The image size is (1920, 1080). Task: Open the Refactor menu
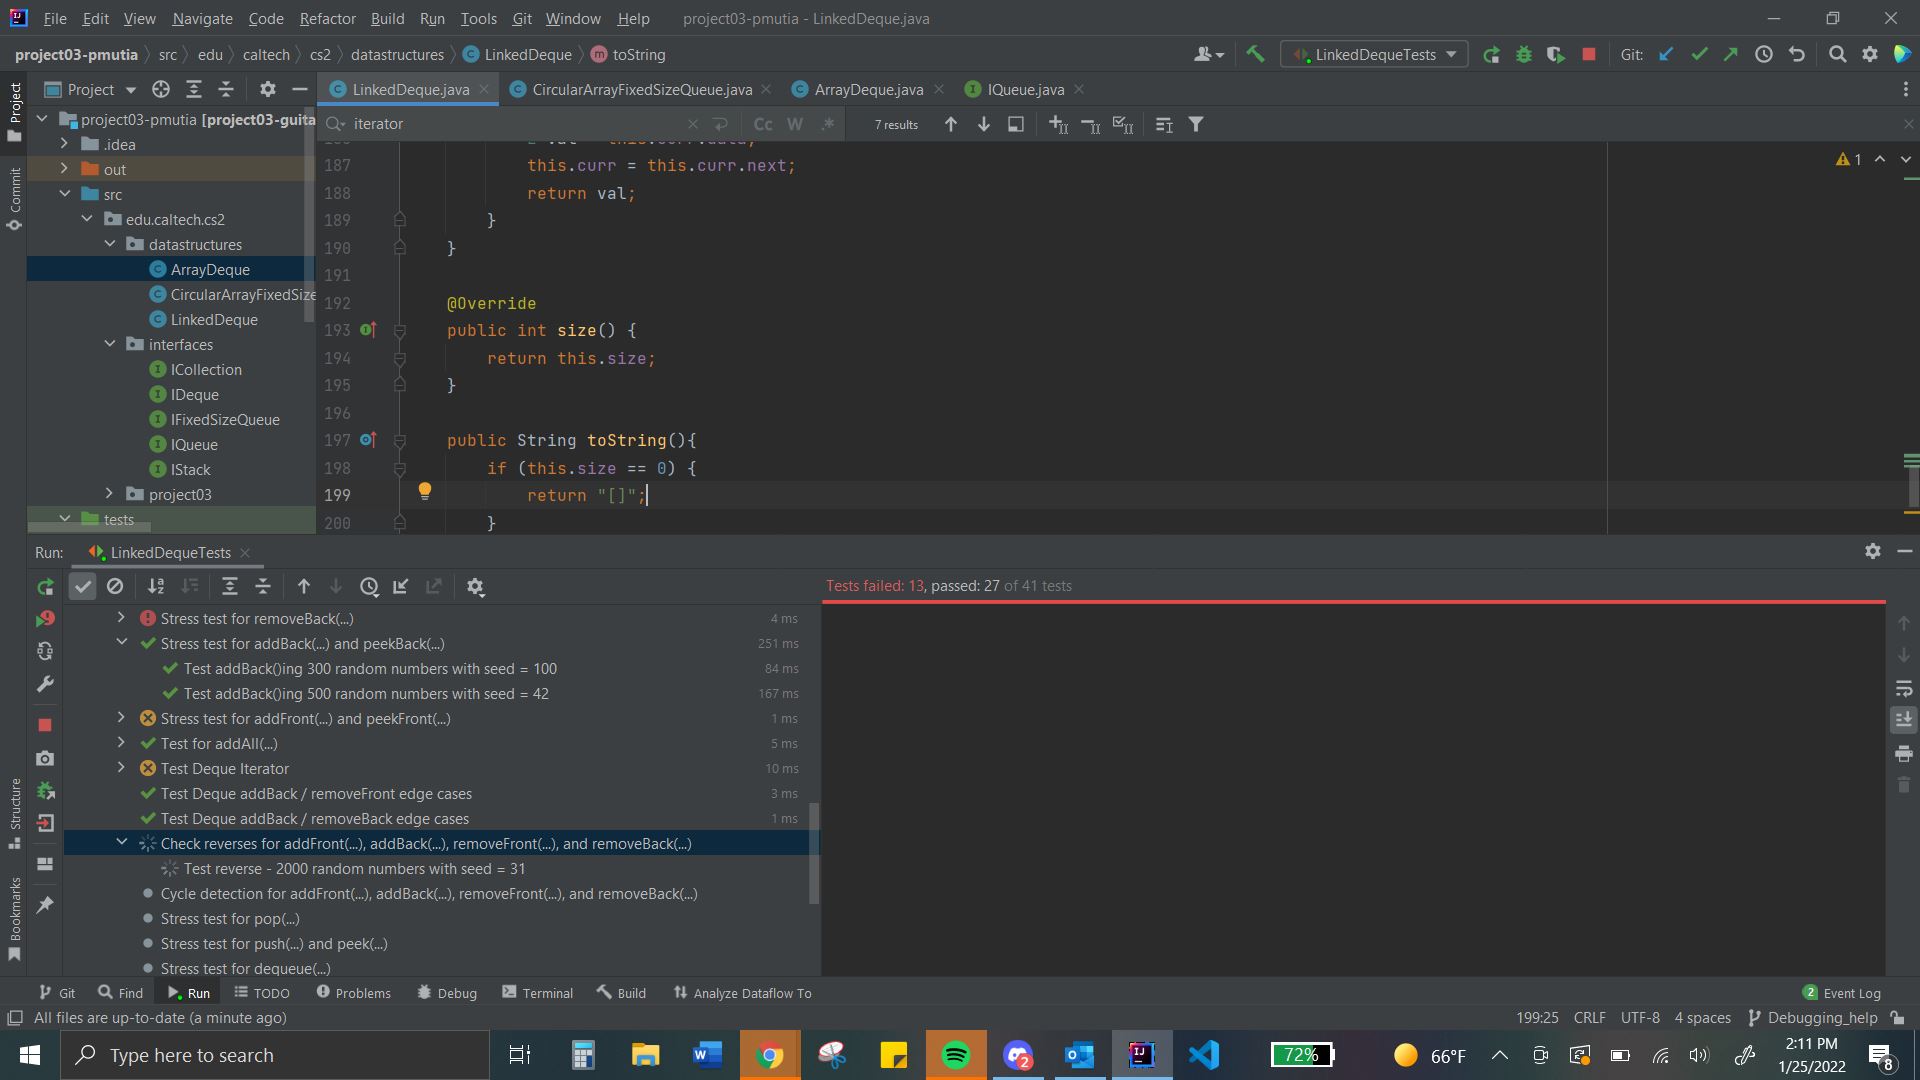pyautogui.click(x=327, y=18)
